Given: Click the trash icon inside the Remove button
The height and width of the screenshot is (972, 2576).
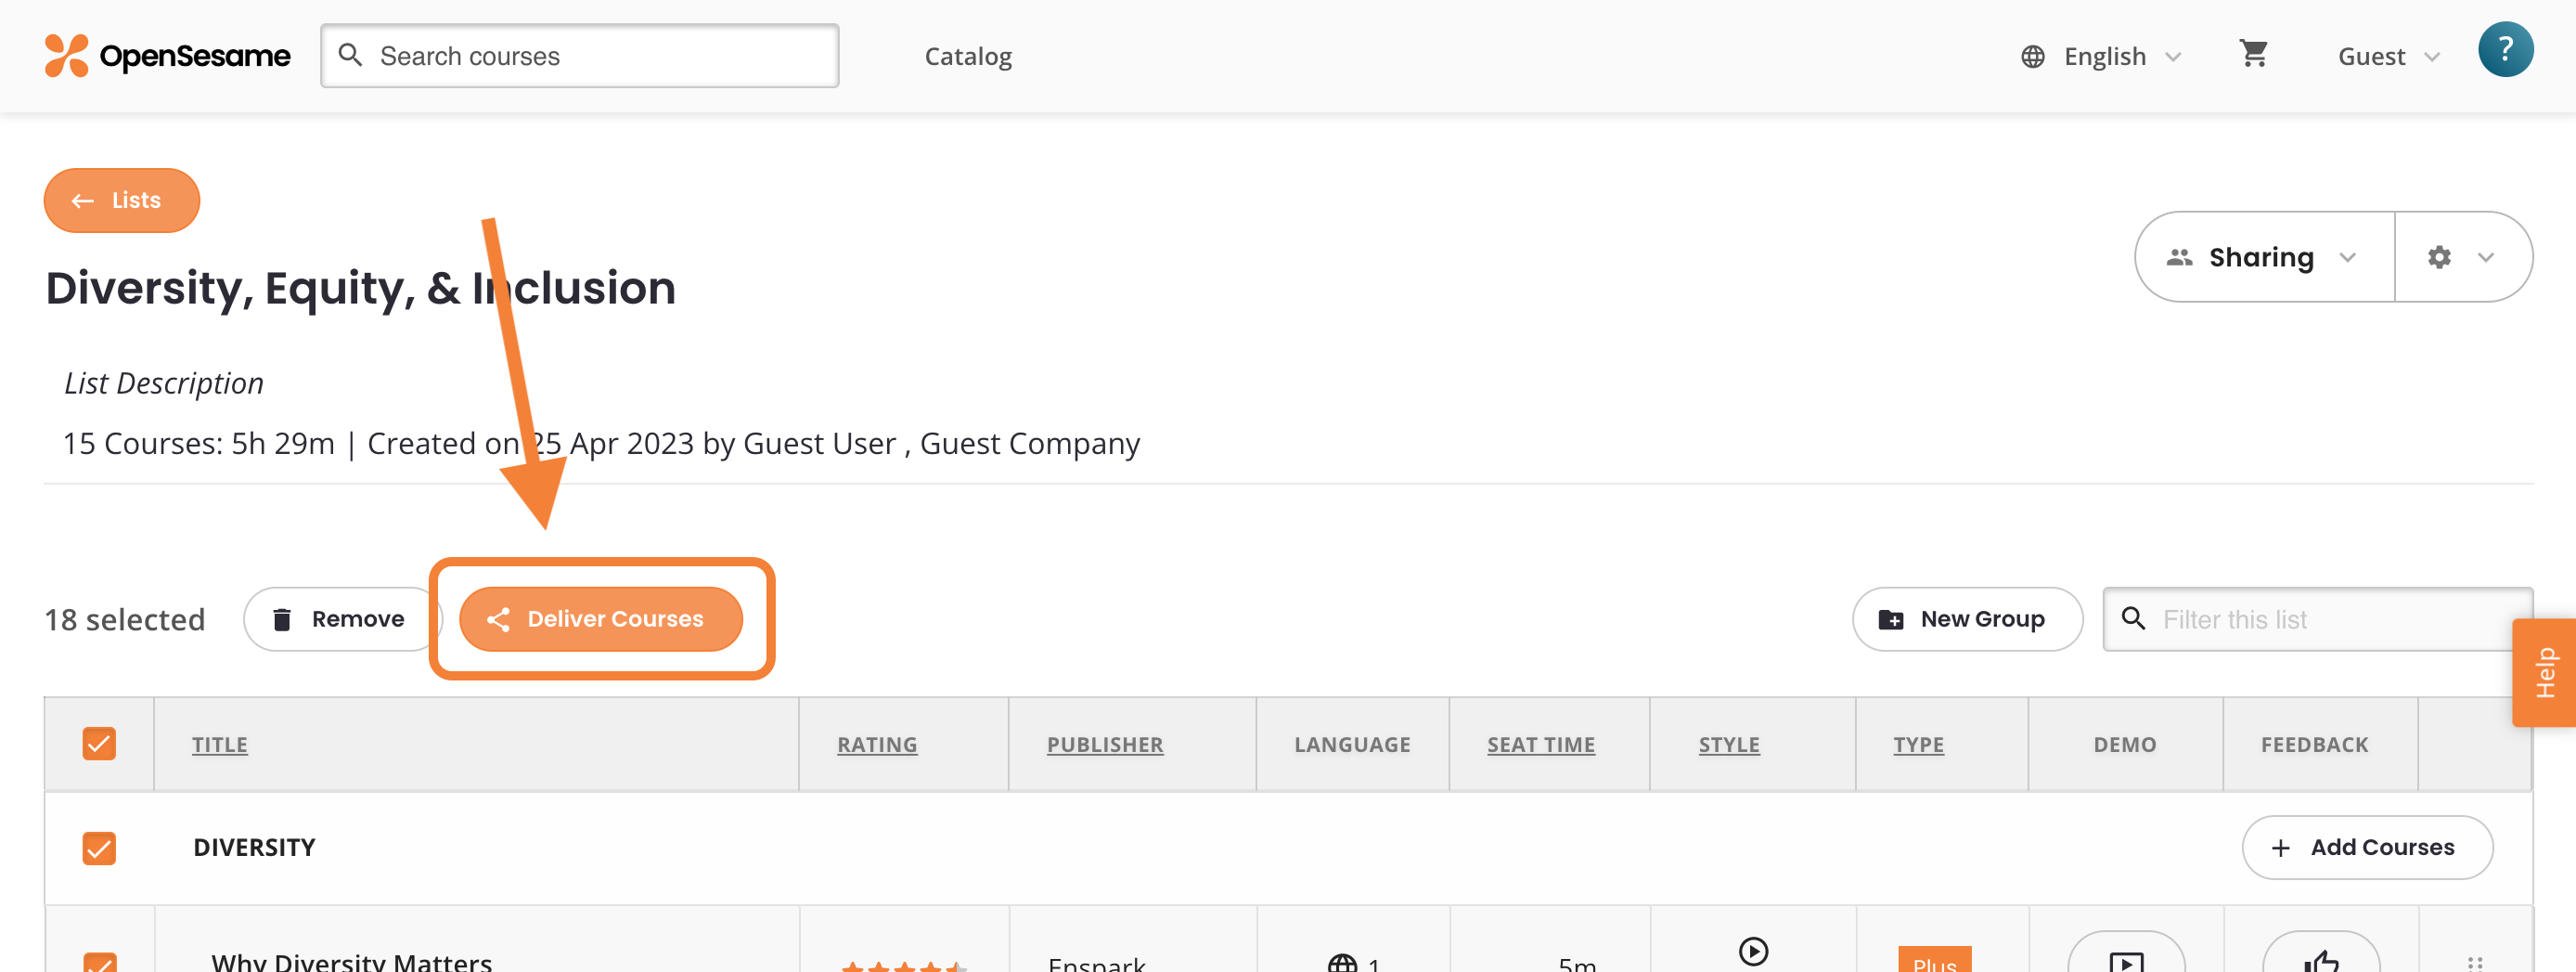Looking at the screenshot, I should coord(285,618).
